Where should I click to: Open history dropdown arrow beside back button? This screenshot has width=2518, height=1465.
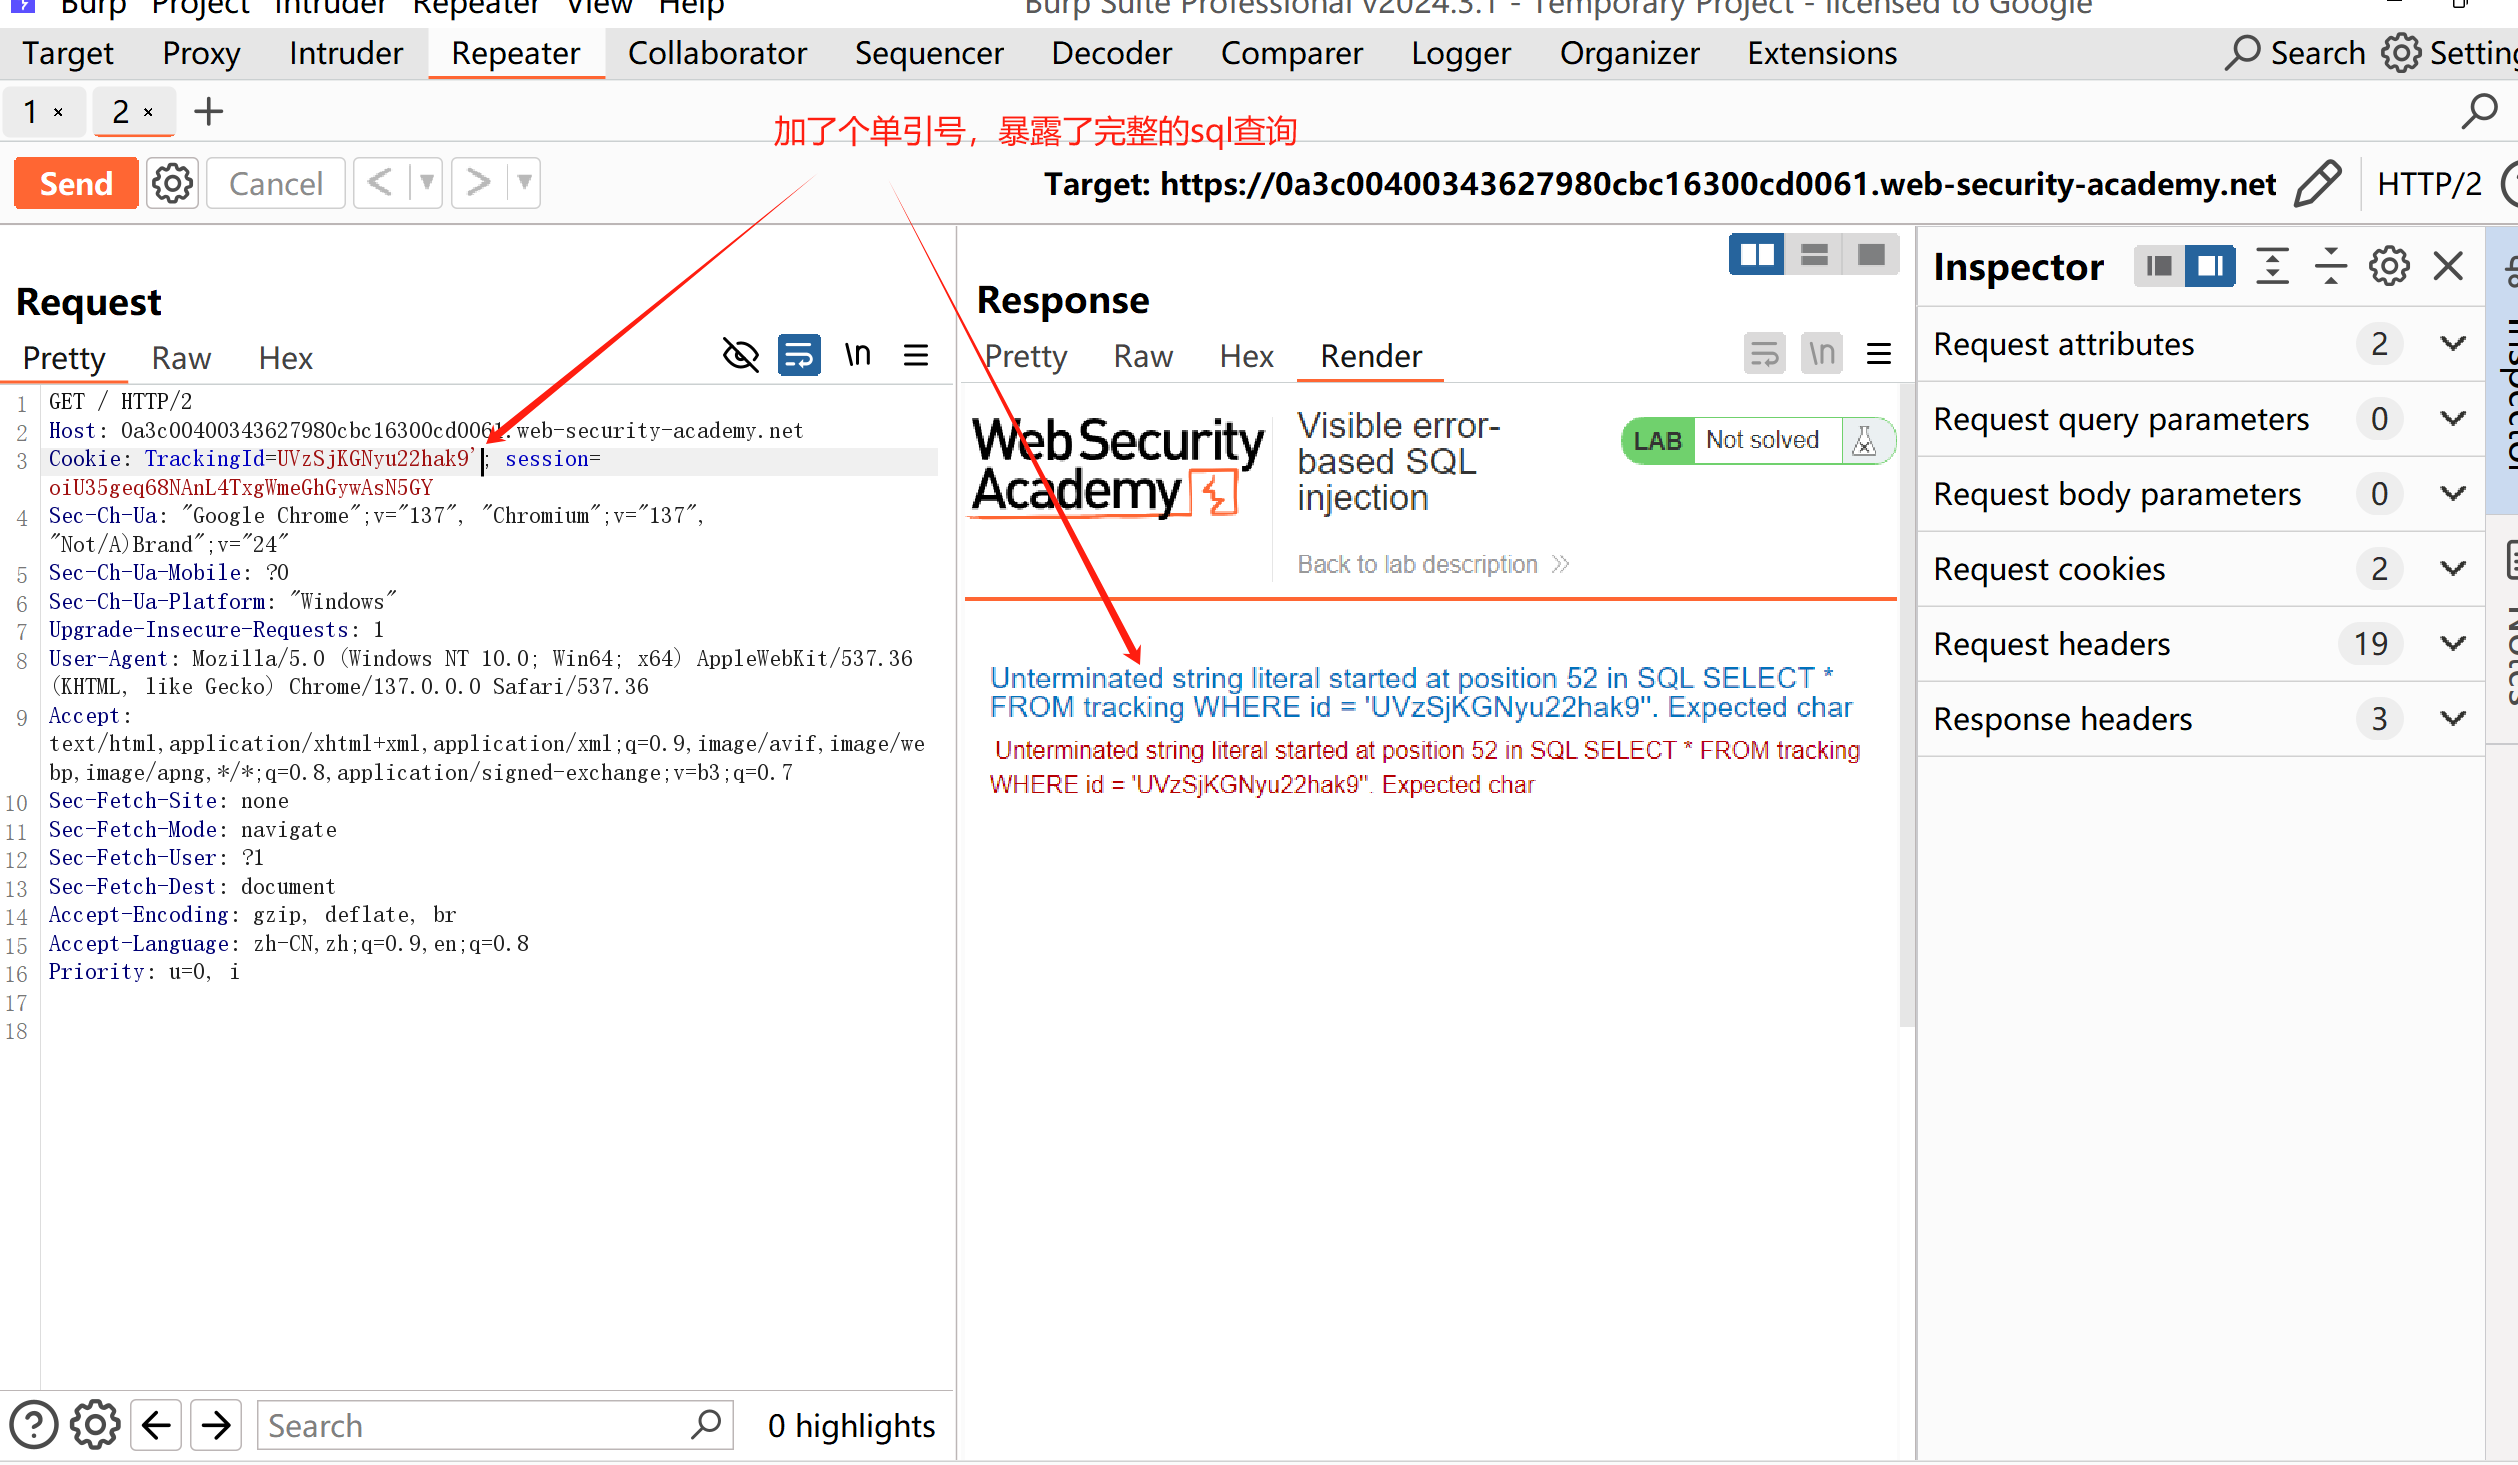(427, 184)
